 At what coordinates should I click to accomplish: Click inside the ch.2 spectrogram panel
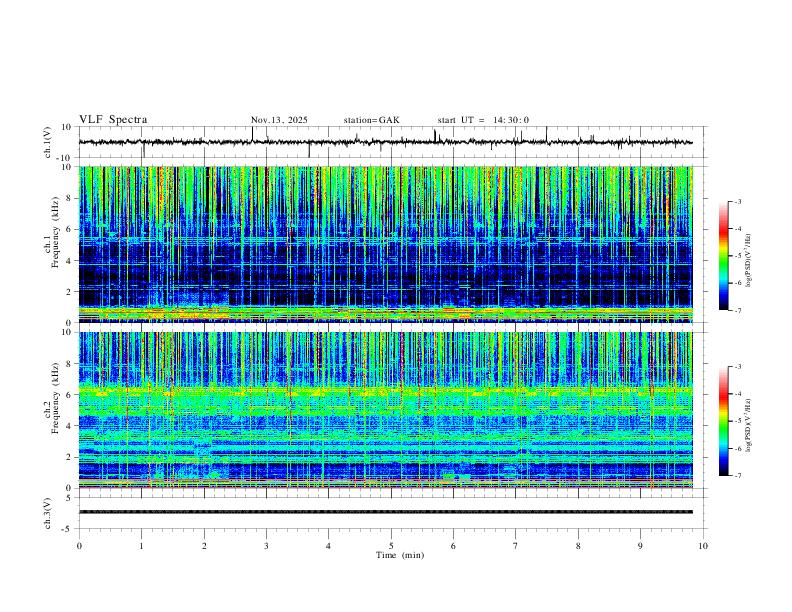click(386, 410)
